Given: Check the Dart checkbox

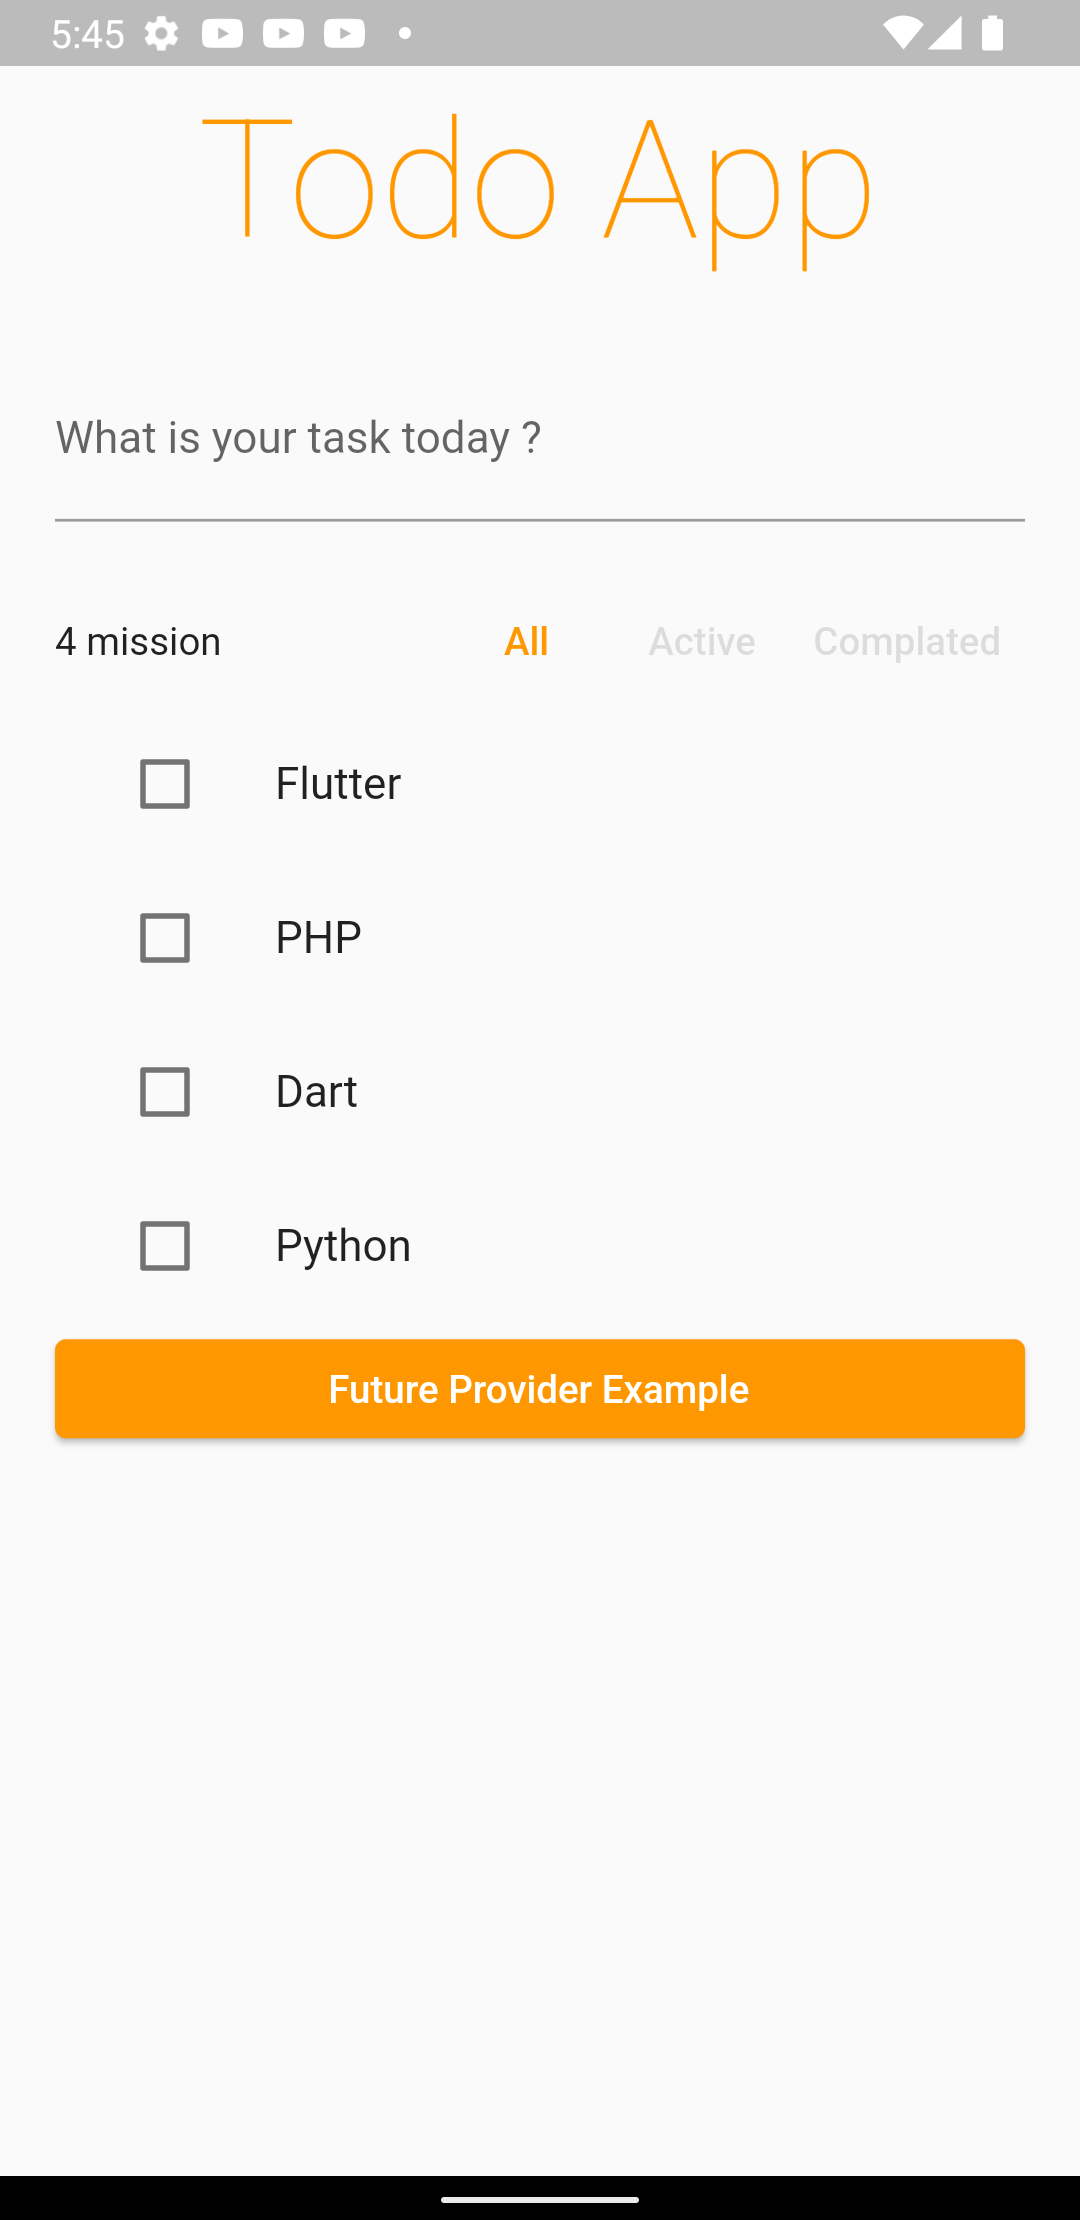Looking at the screenshot, I should 164,1092.
